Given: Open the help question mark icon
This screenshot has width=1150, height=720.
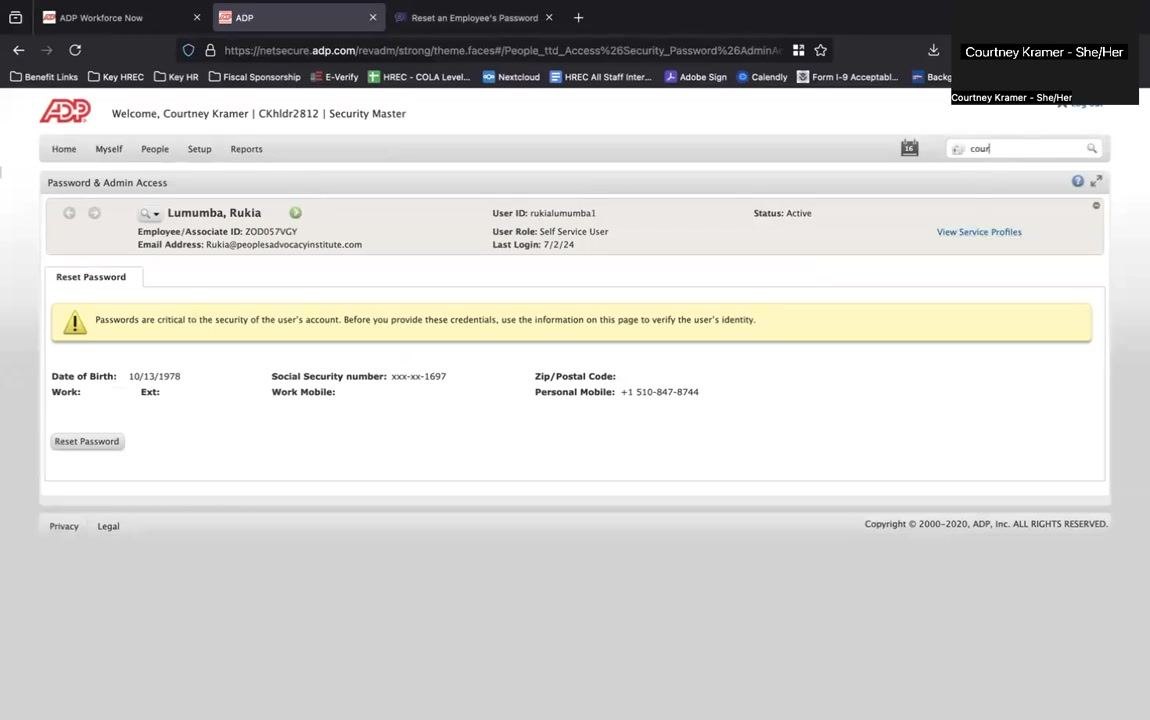Looking at the screenshot, I should [1077, 181].
